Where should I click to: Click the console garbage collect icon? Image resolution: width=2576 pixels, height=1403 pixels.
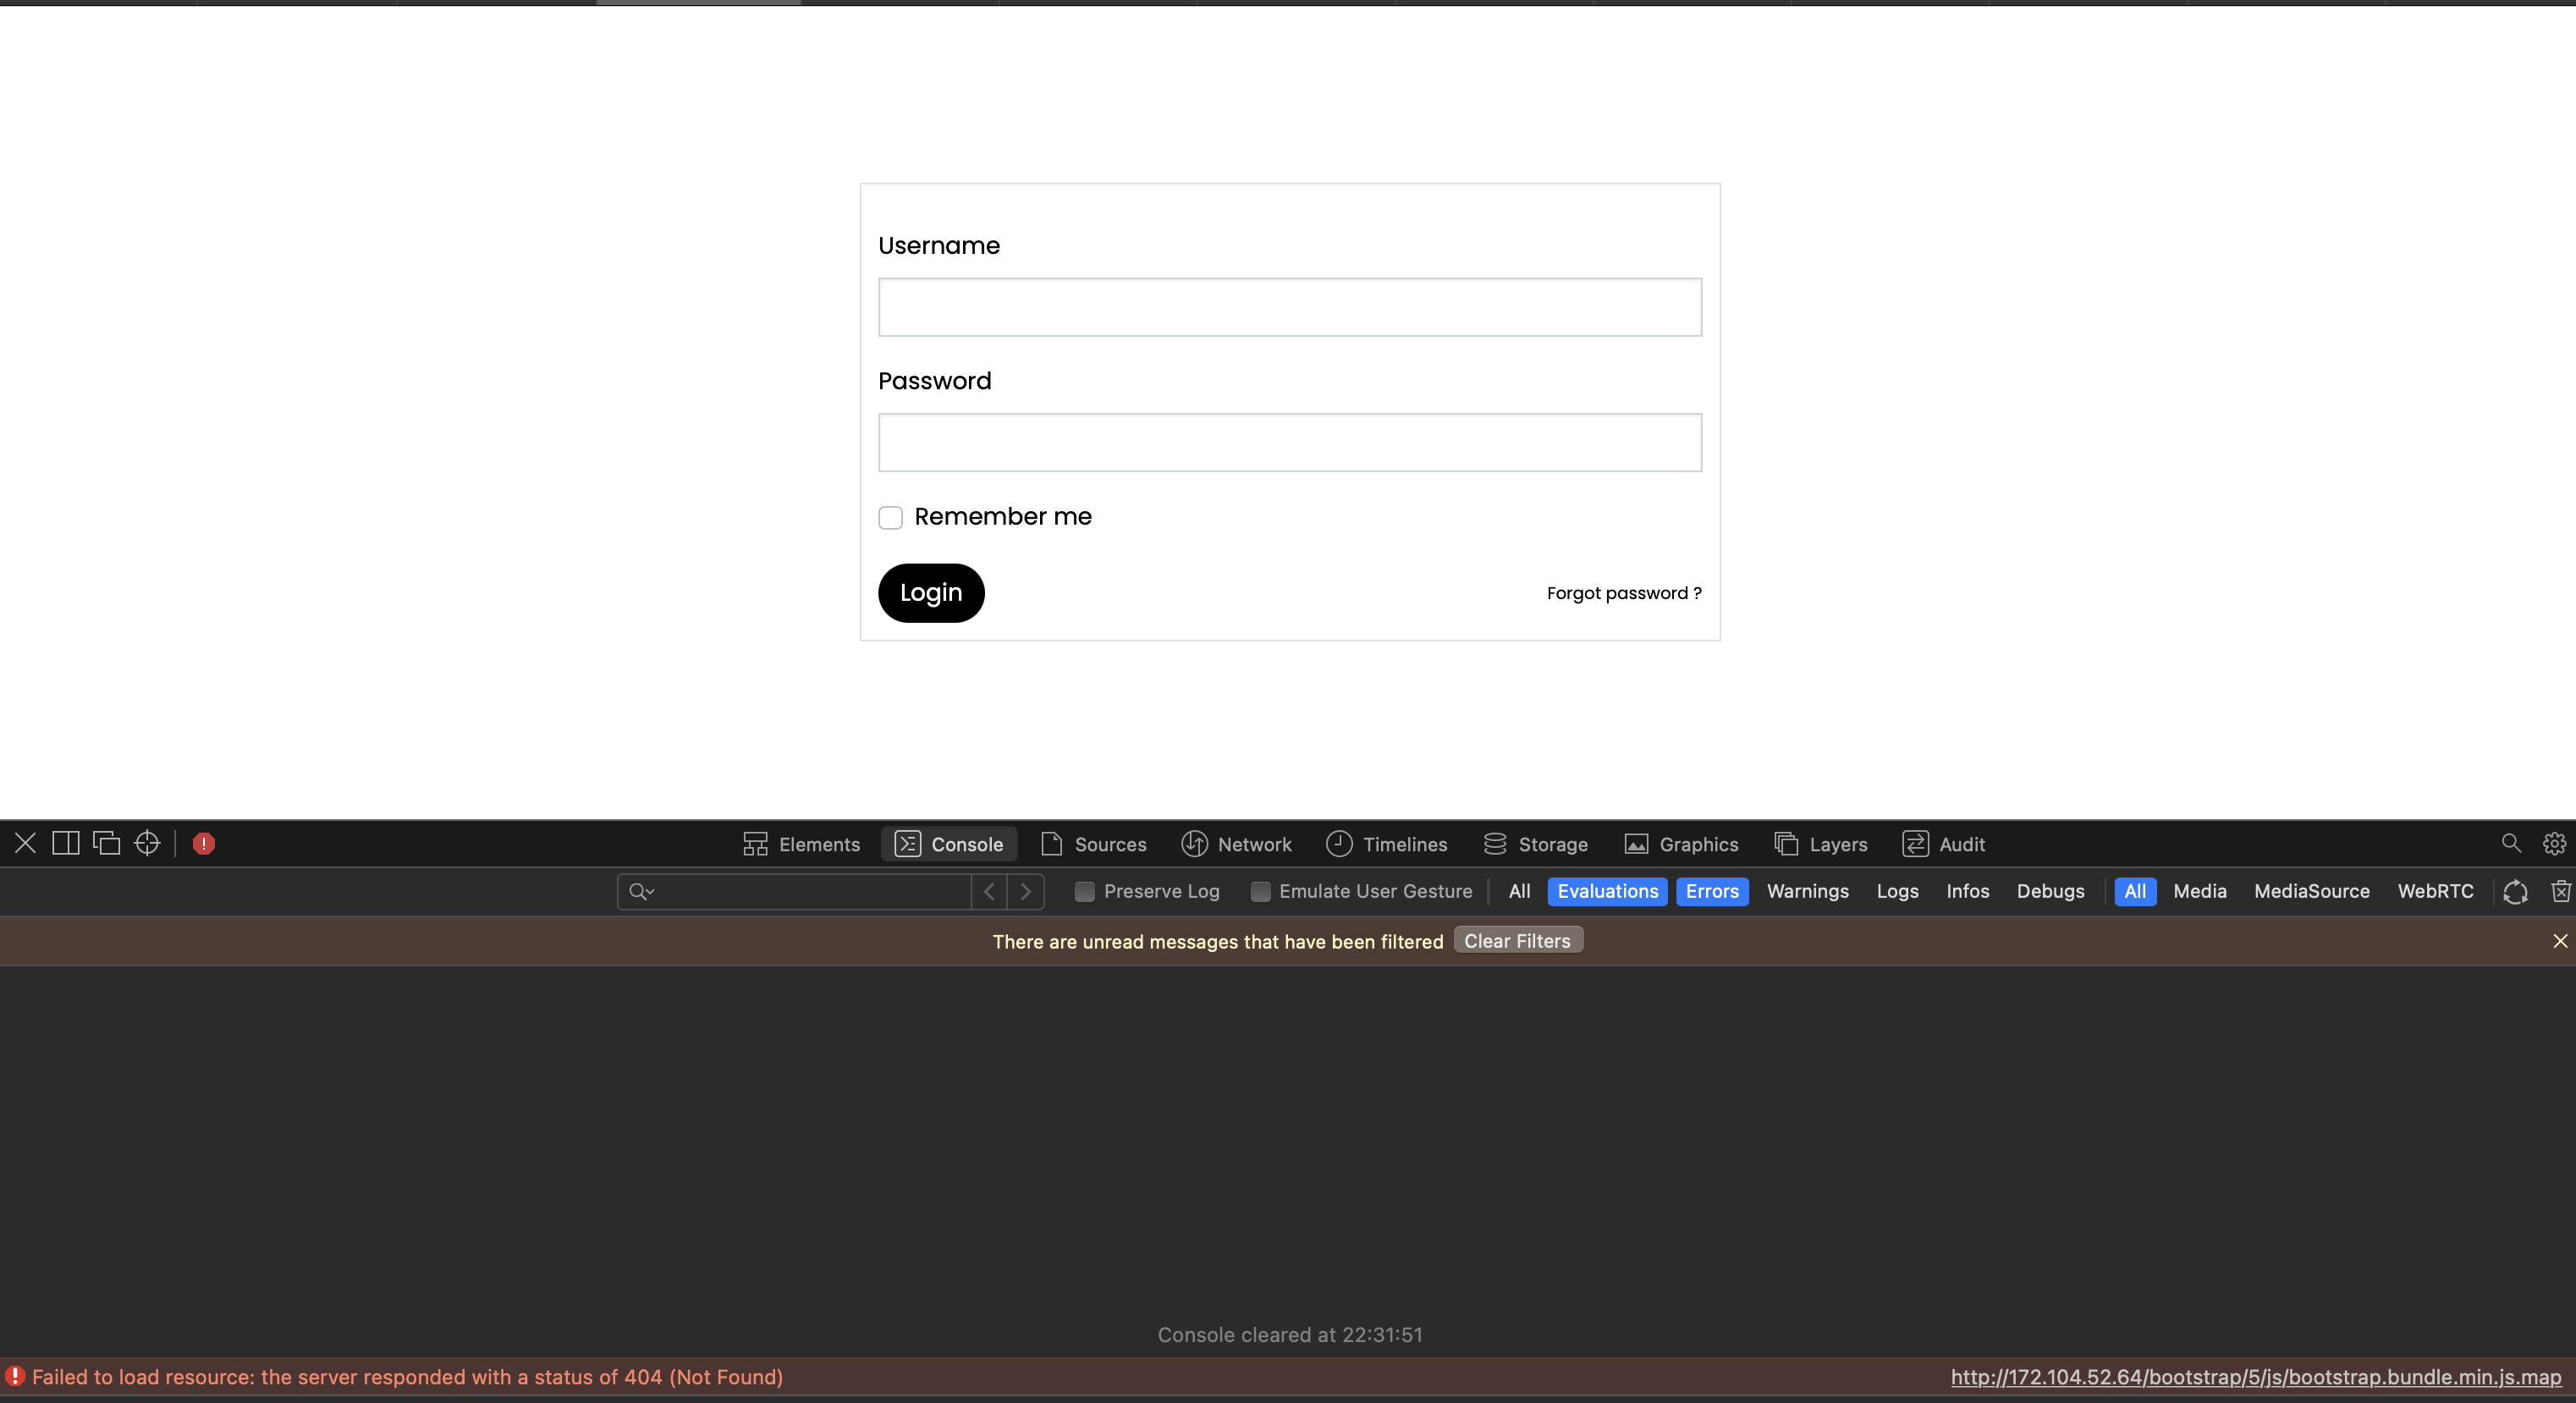(x=2515, y=891)
